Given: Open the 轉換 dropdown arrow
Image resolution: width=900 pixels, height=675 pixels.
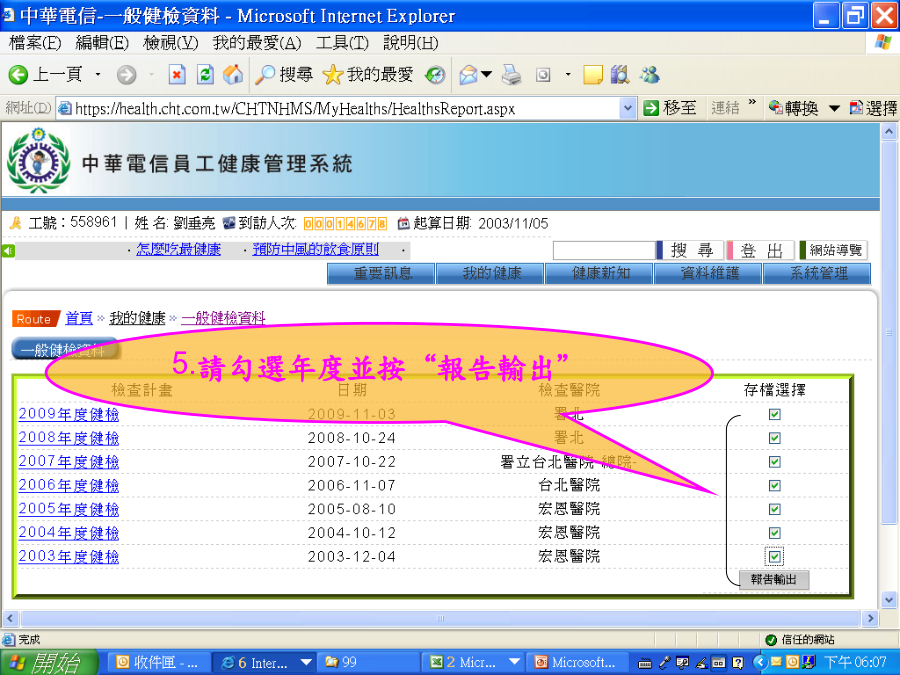Looking at the screenshot, I should (x=834, y=108).
